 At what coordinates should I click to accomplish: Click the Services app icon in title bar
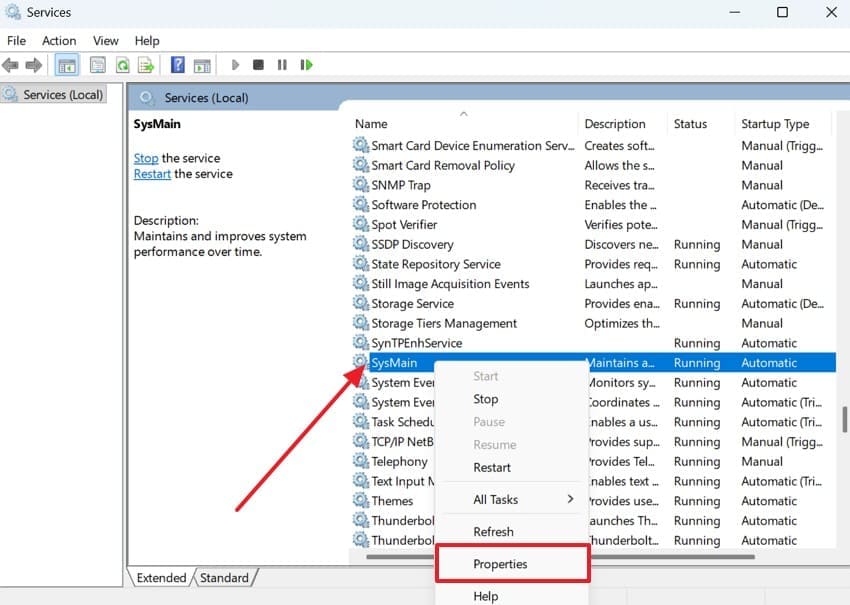[x=13, y=12]
